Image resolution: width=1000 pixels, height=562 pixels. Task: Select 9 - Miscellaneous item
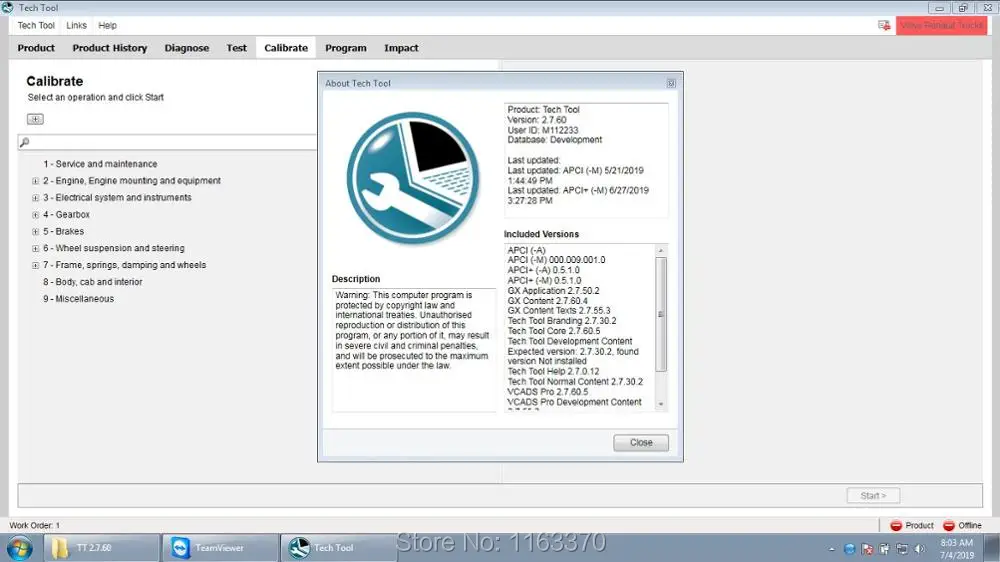coord(78,299)
